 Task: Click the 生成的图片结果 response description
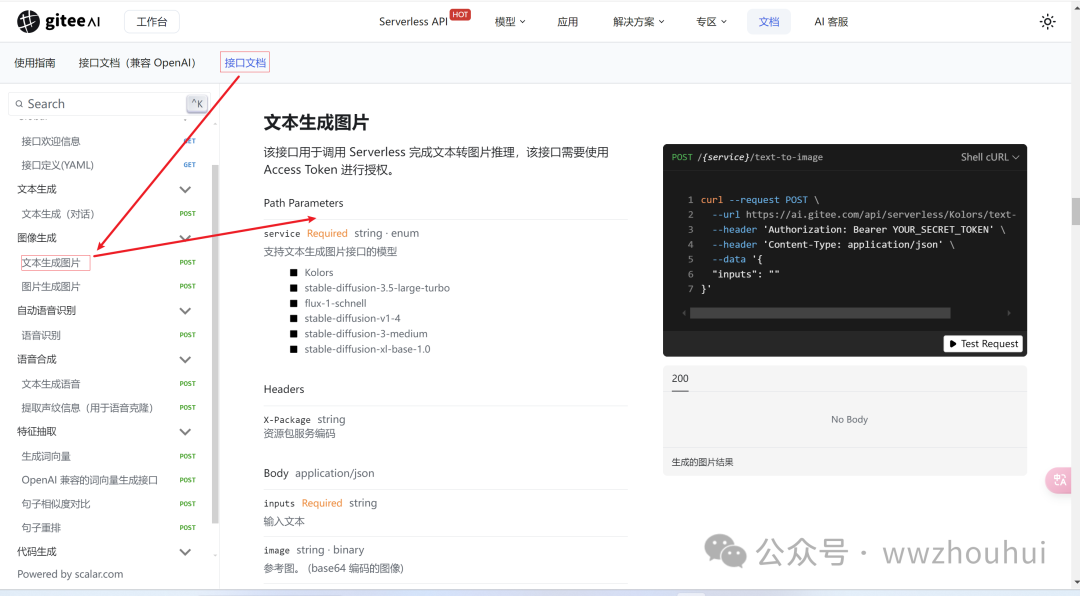click(702, 462)
